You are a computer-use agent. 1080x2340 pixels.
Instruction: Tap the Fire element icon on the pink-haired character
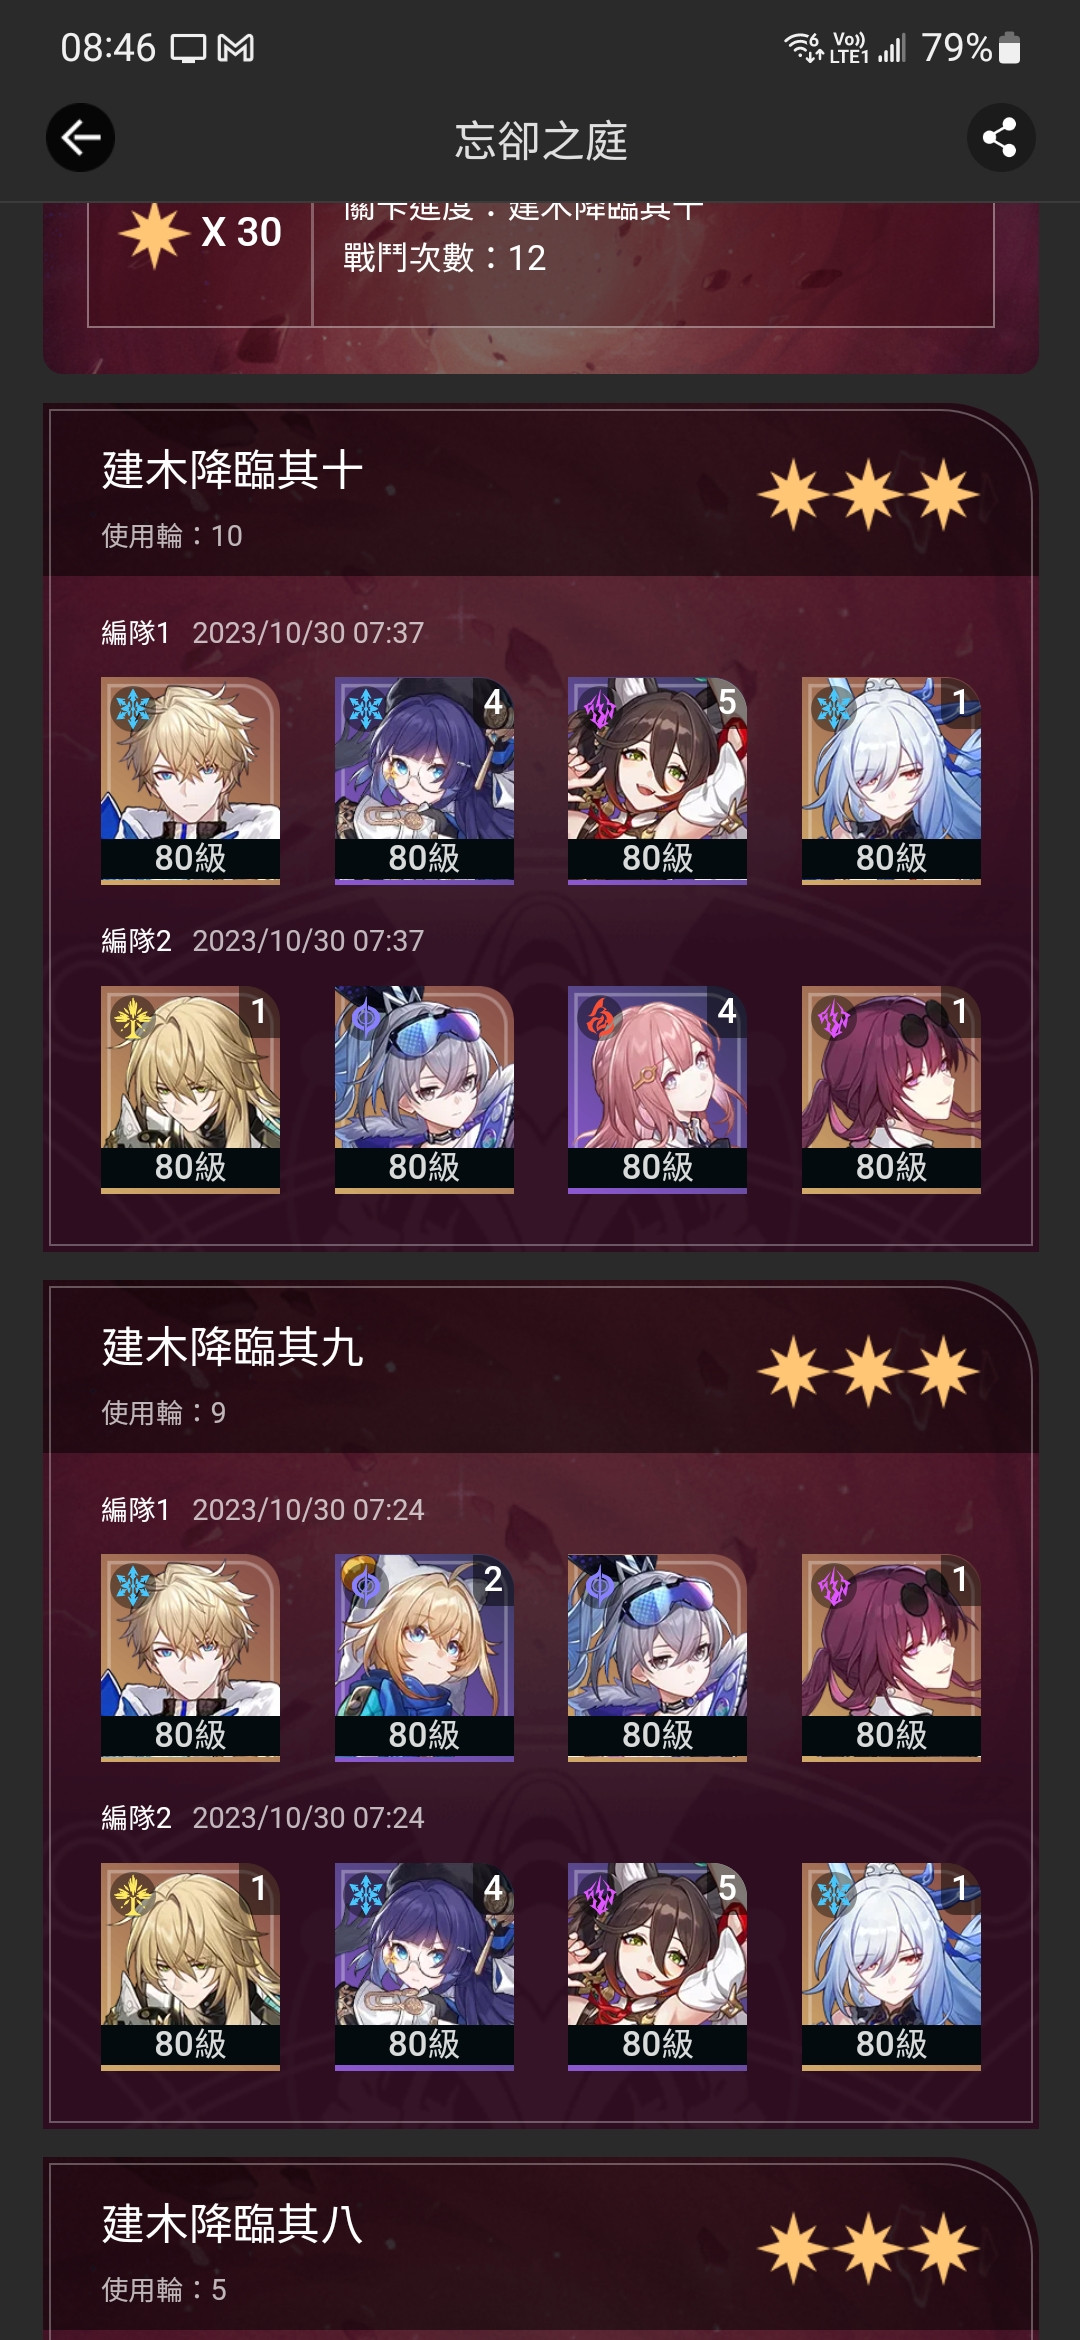tap(600, 1018)
